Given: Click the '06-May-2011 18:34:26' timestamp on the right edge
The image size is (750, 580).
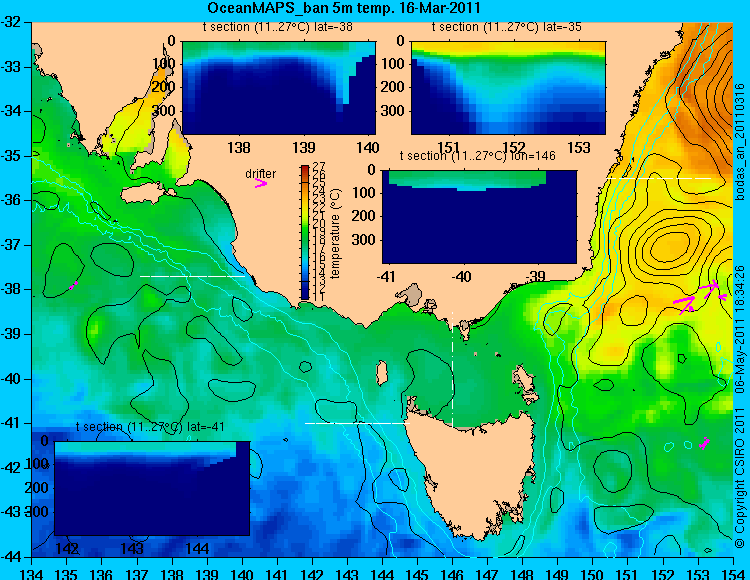Looking at the screenshot, I should 740,329.
